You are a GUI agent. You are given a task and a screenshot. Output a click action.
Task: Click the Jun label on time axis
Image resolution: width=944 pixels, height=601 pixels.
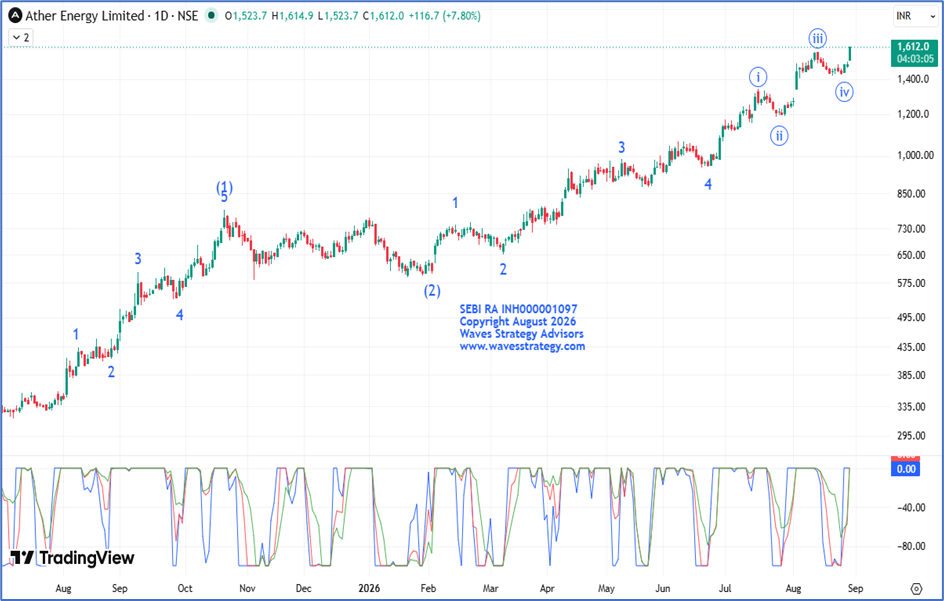click(663, 588)
